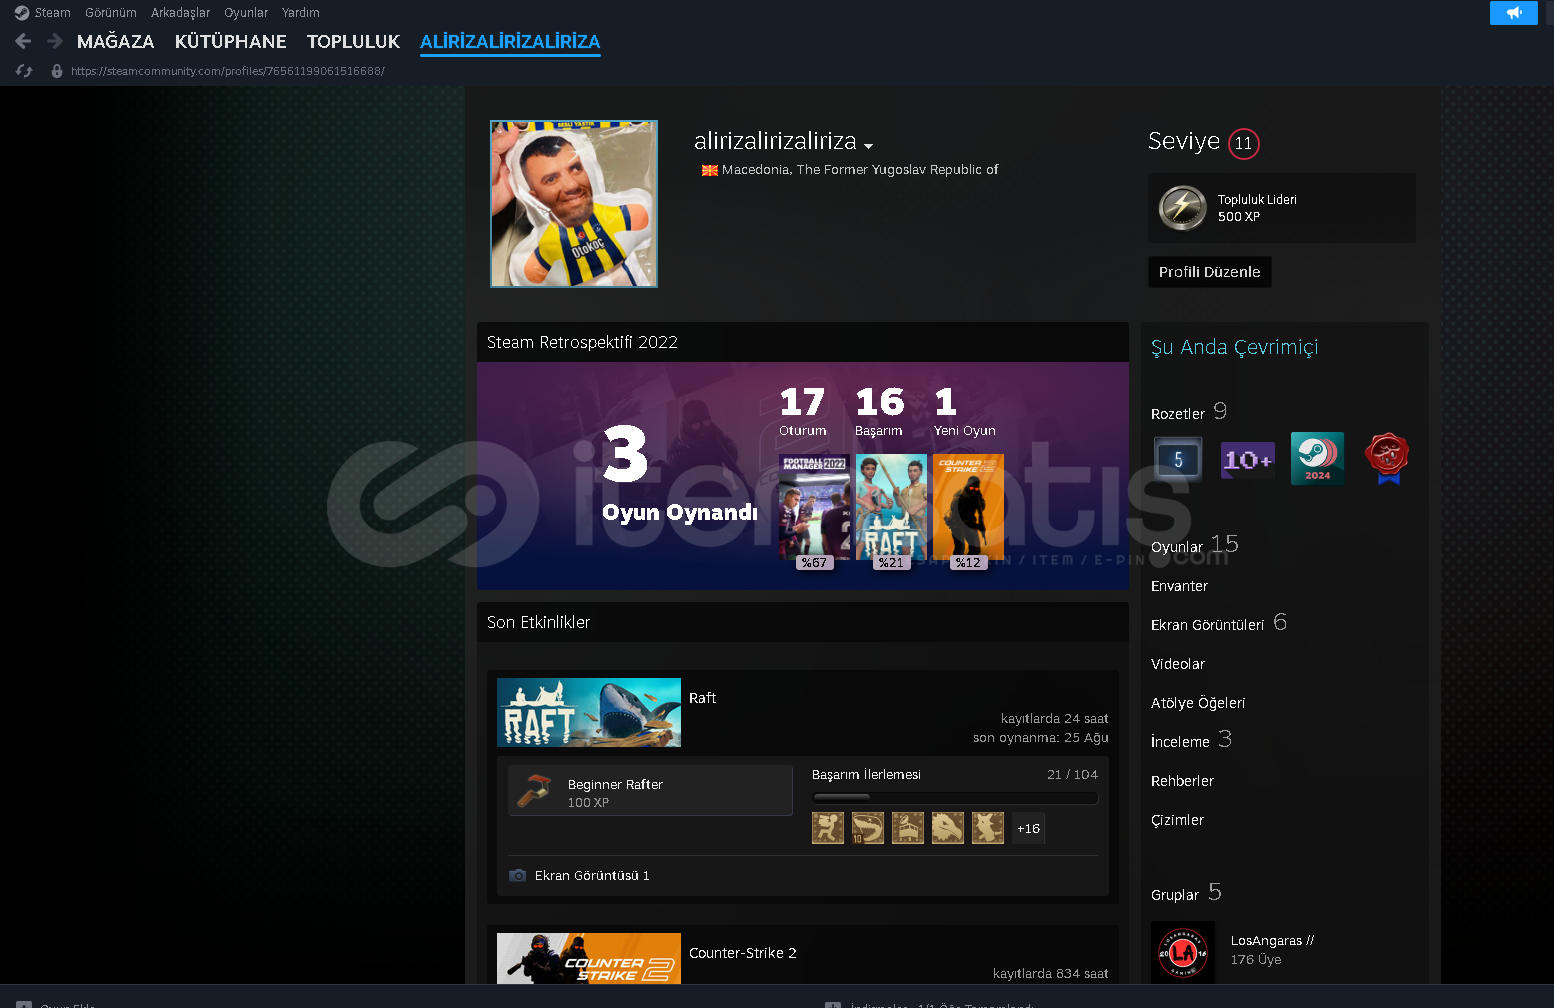Go forward with the right arrow icon
This screenshot has width=1554, height=1008.
click(x=55, y=41)
